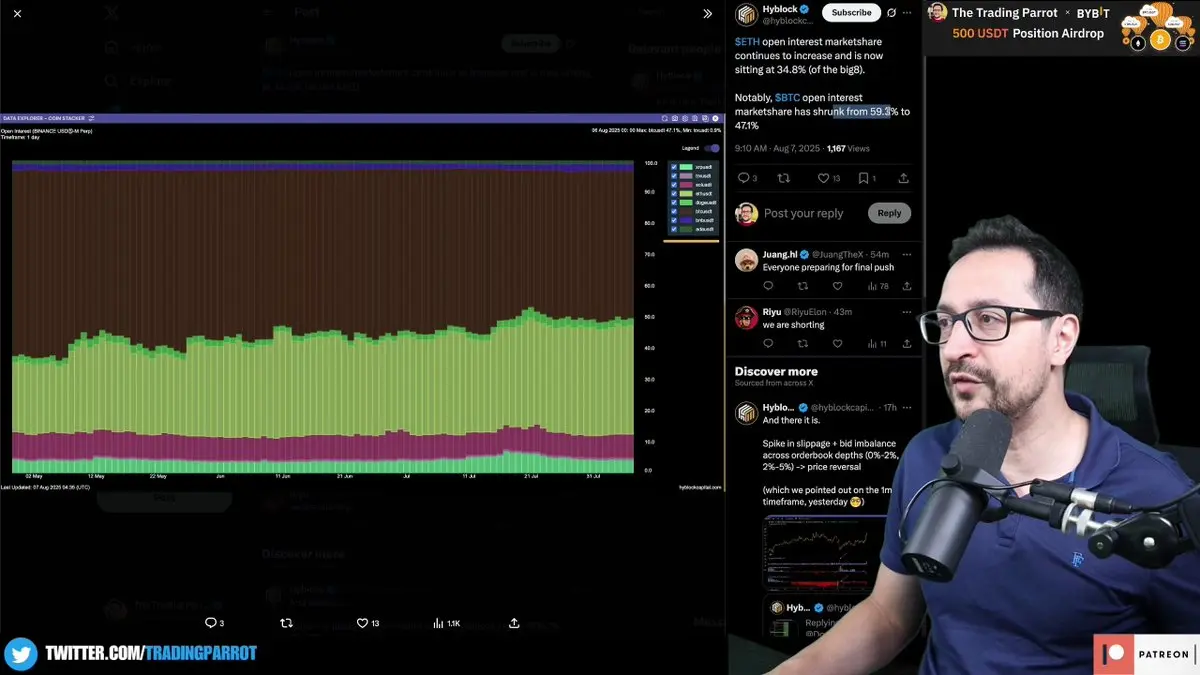Like Riyu's comment
This screenshot has height=675, width=1200.
[837, 344]
